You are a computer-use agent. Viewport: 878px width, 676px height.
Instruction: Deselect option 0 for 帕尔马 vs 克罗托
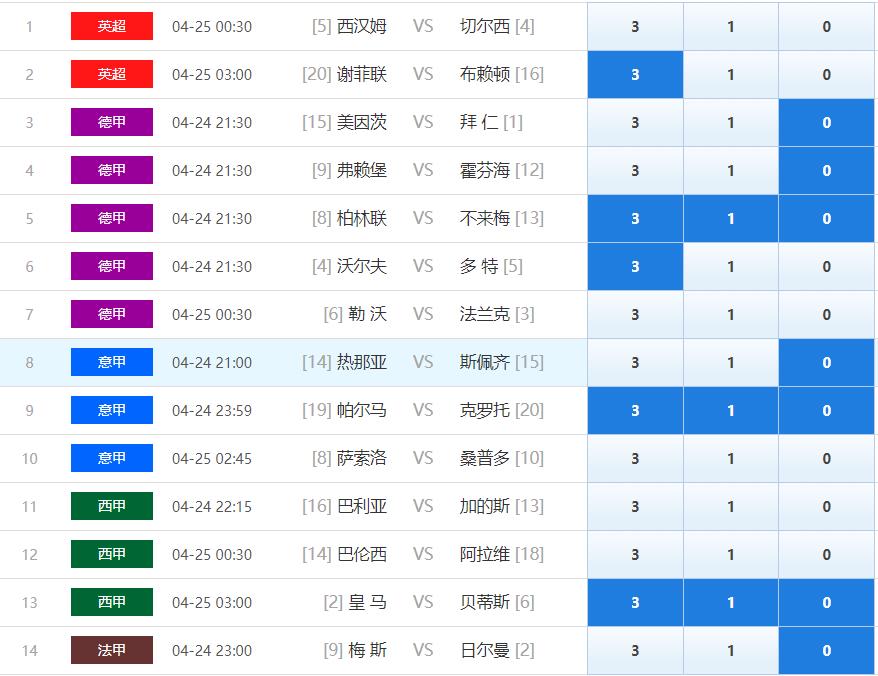826,411
